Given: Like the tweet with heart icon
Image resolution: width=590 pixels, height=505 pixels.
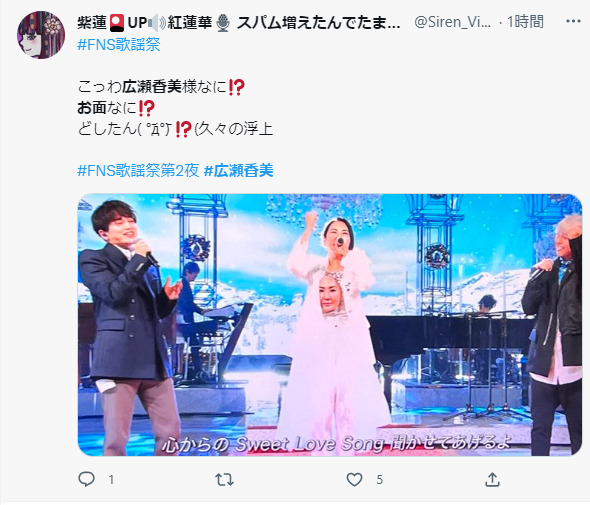Looking at the screenshot, I should coord(354,479).
